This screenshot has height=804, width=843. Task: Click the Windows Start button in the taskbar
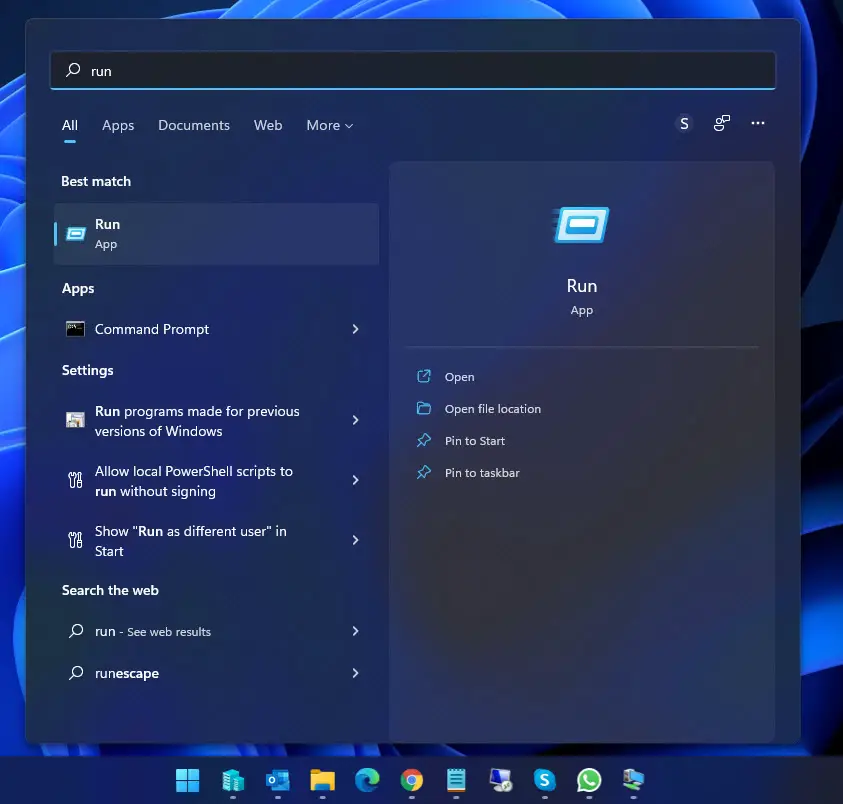click(x=187, y=780)
